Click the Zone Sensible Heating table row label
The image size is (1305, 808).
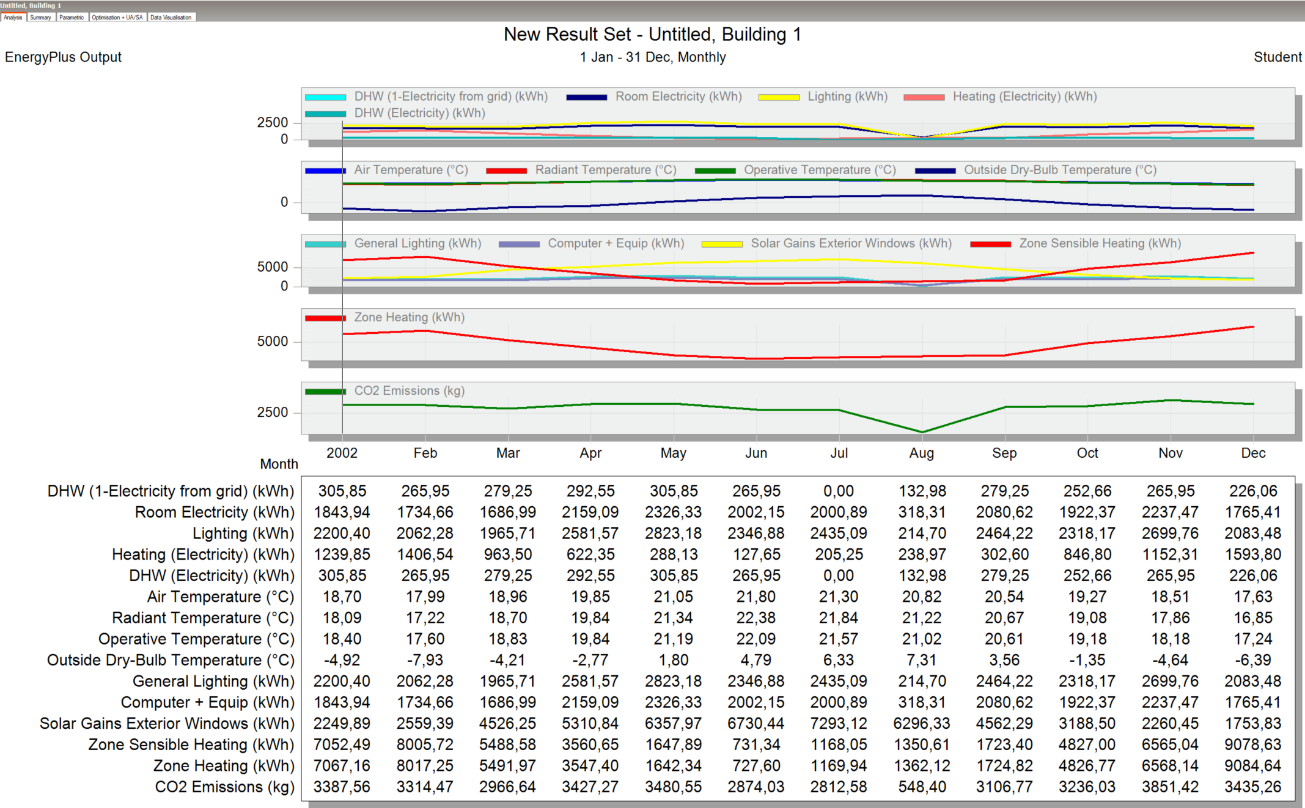pyautogui.click(x=192, y=744)
